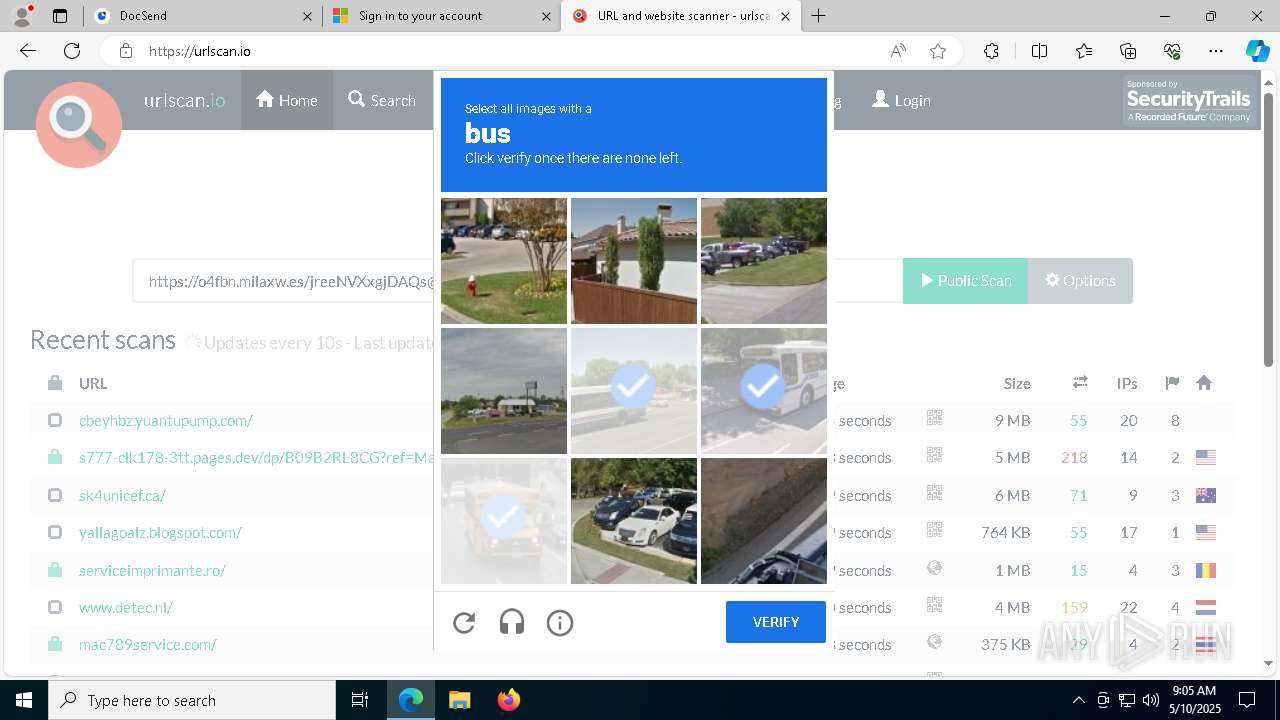Deselect the checked yellow school bus image
1280x720 pixels.
(x=504, y=521)
